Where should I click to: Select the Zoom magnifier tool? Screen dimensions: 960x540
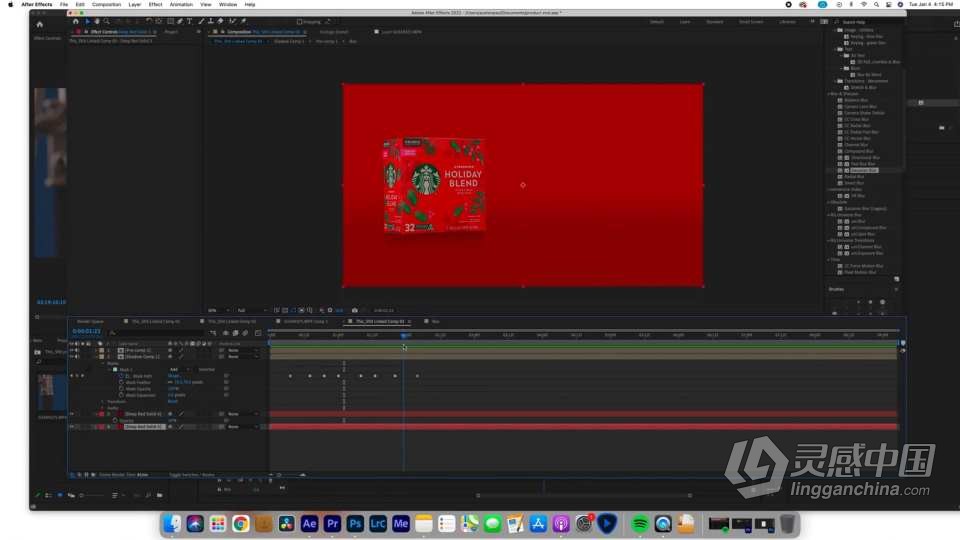(x=107, y=21)
